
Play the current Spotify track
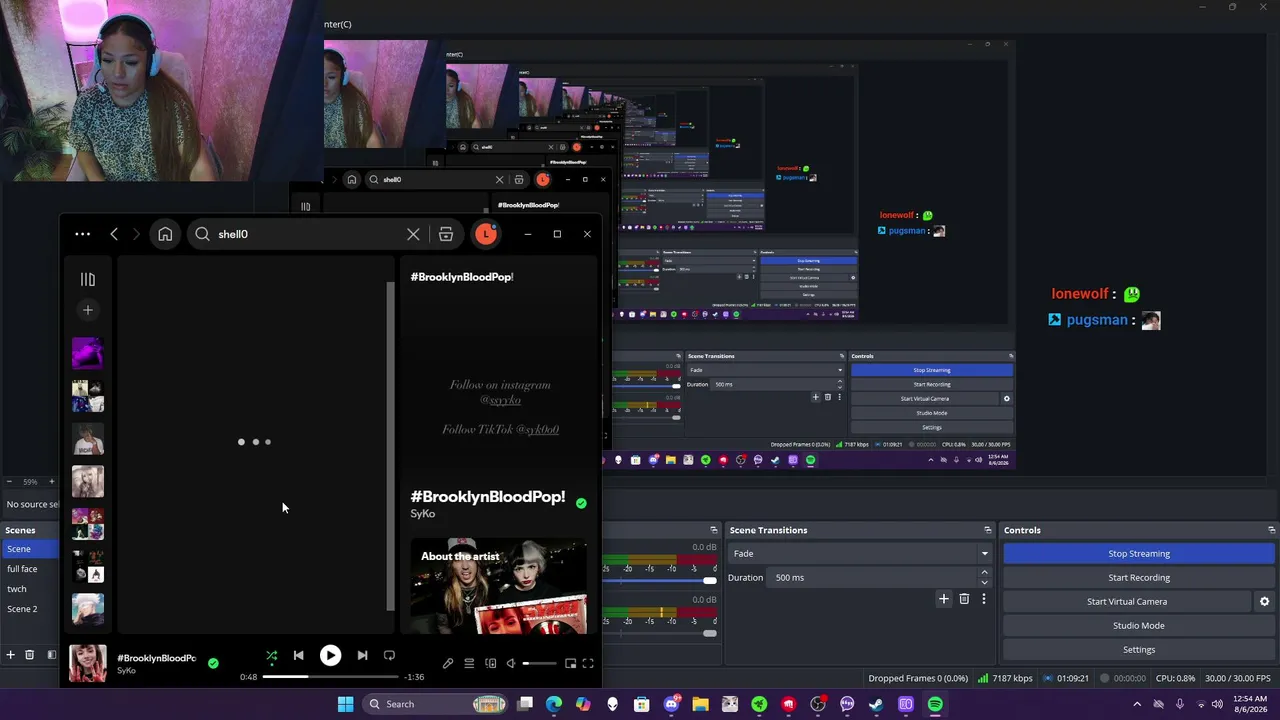tap(330, 656)
